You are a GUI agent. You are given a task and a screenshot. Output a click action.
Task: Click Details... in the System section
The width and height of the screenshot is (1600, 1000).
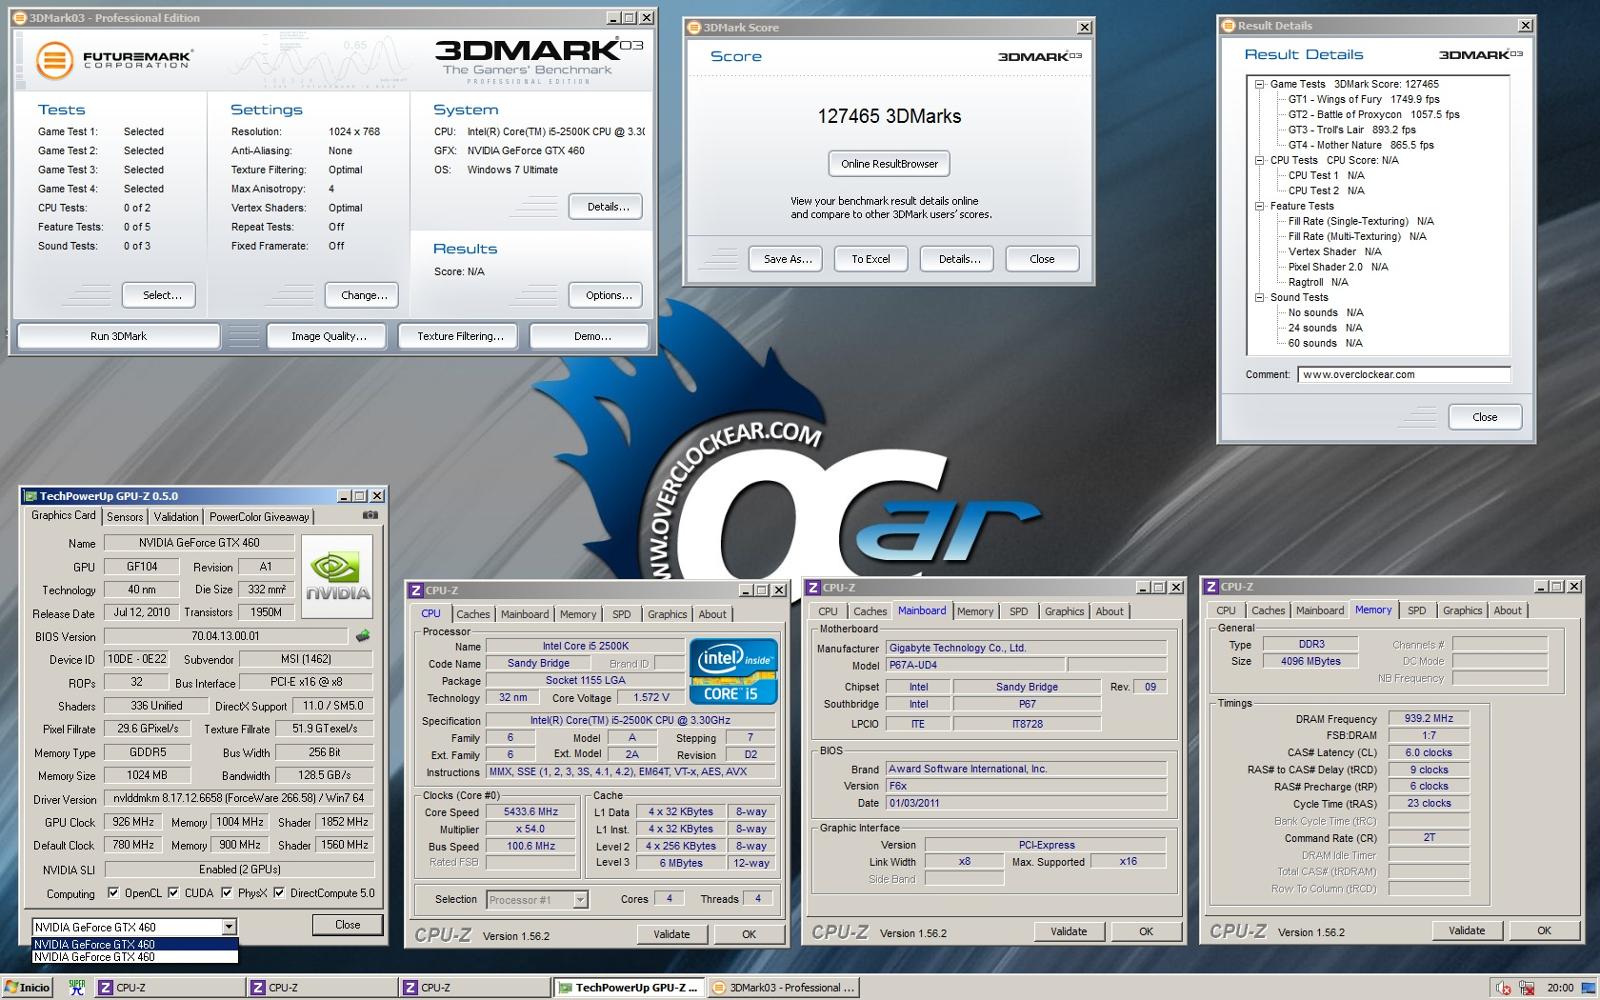(x=608, y=207)
